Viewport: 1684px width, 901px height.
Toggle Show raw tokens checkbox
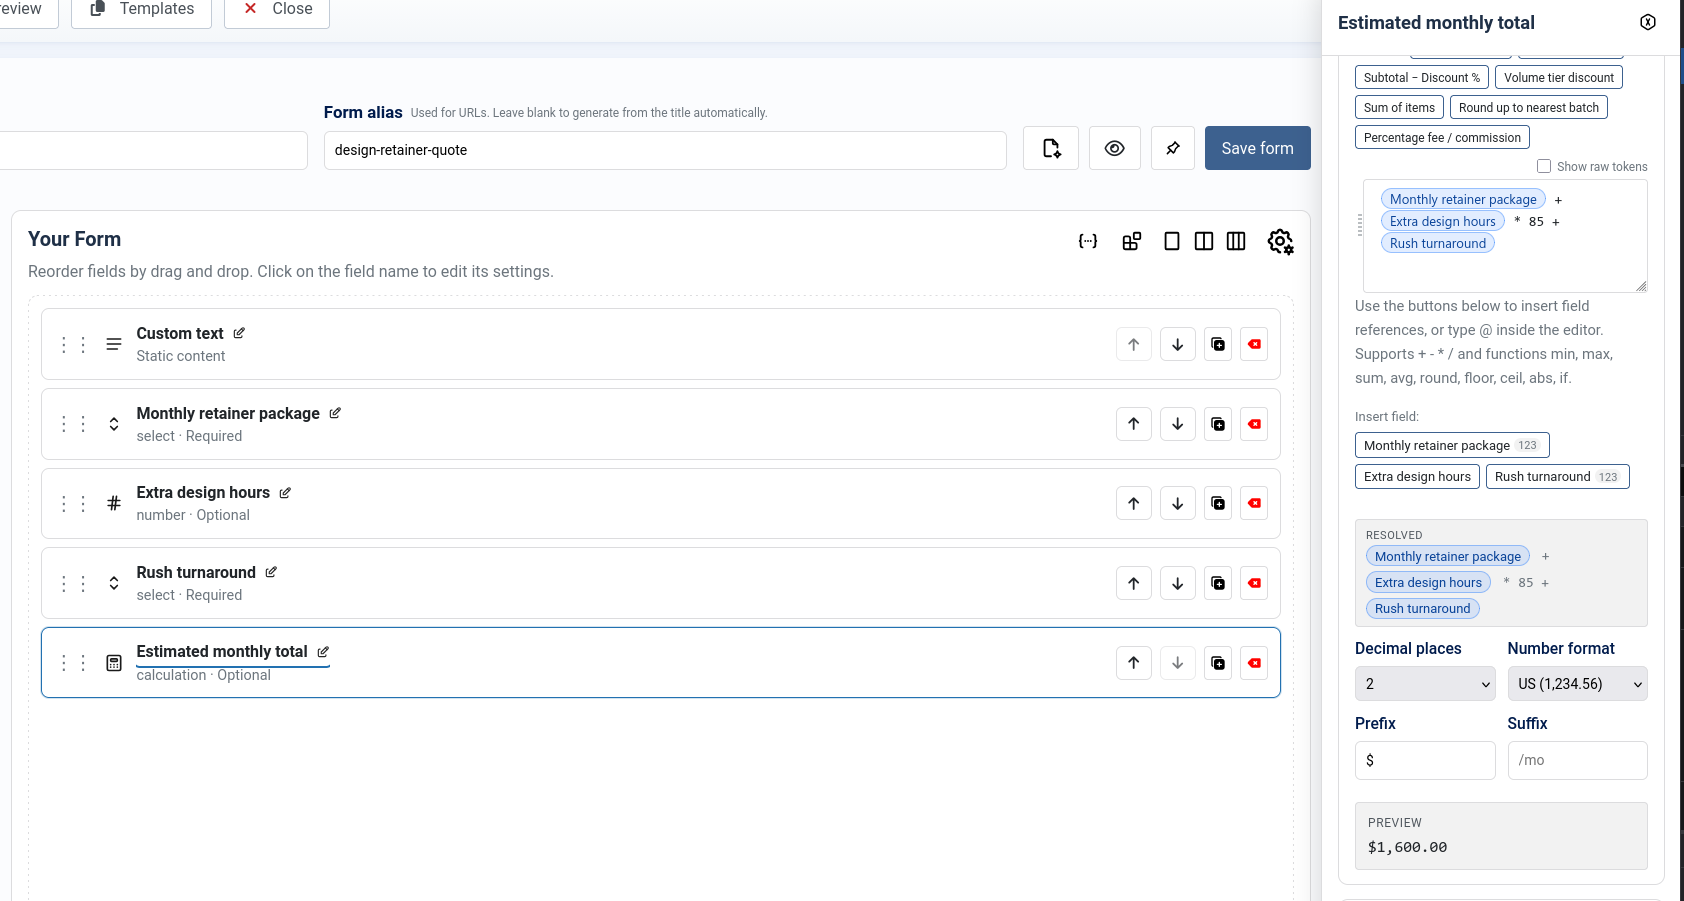(1544, 166)
